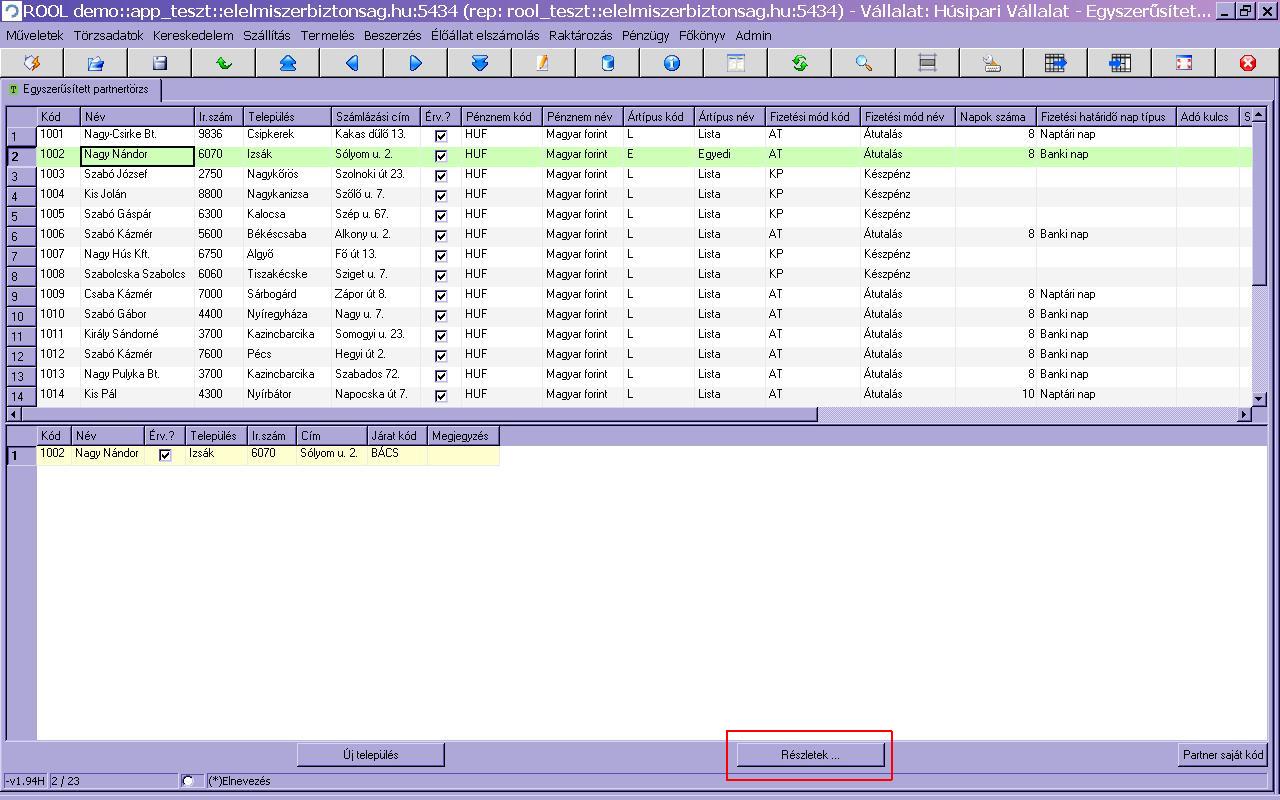Open the Pénzügy menu
Screen dimensions: 1280x800
click(x=645, y=35)
